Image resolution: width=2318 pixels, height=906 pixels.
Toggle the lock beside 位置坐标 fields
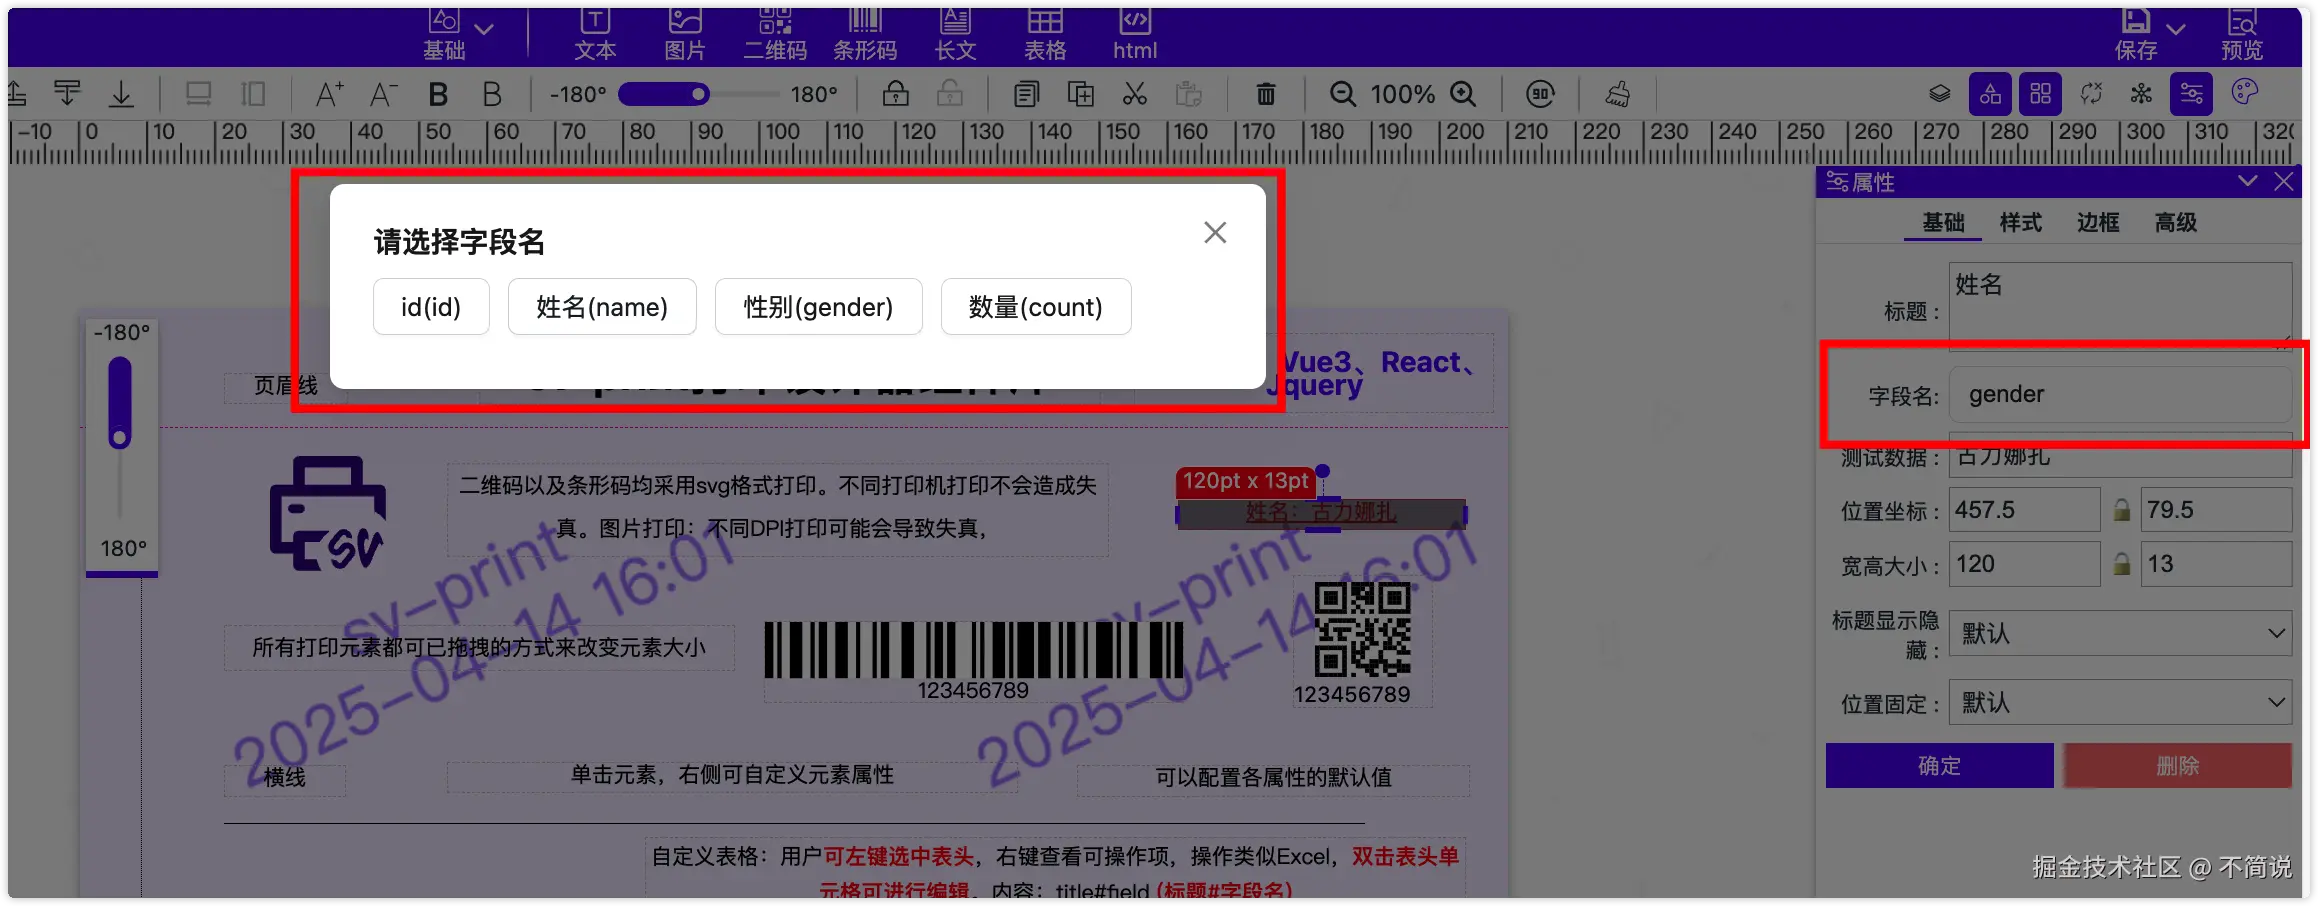click(2121, 510)
